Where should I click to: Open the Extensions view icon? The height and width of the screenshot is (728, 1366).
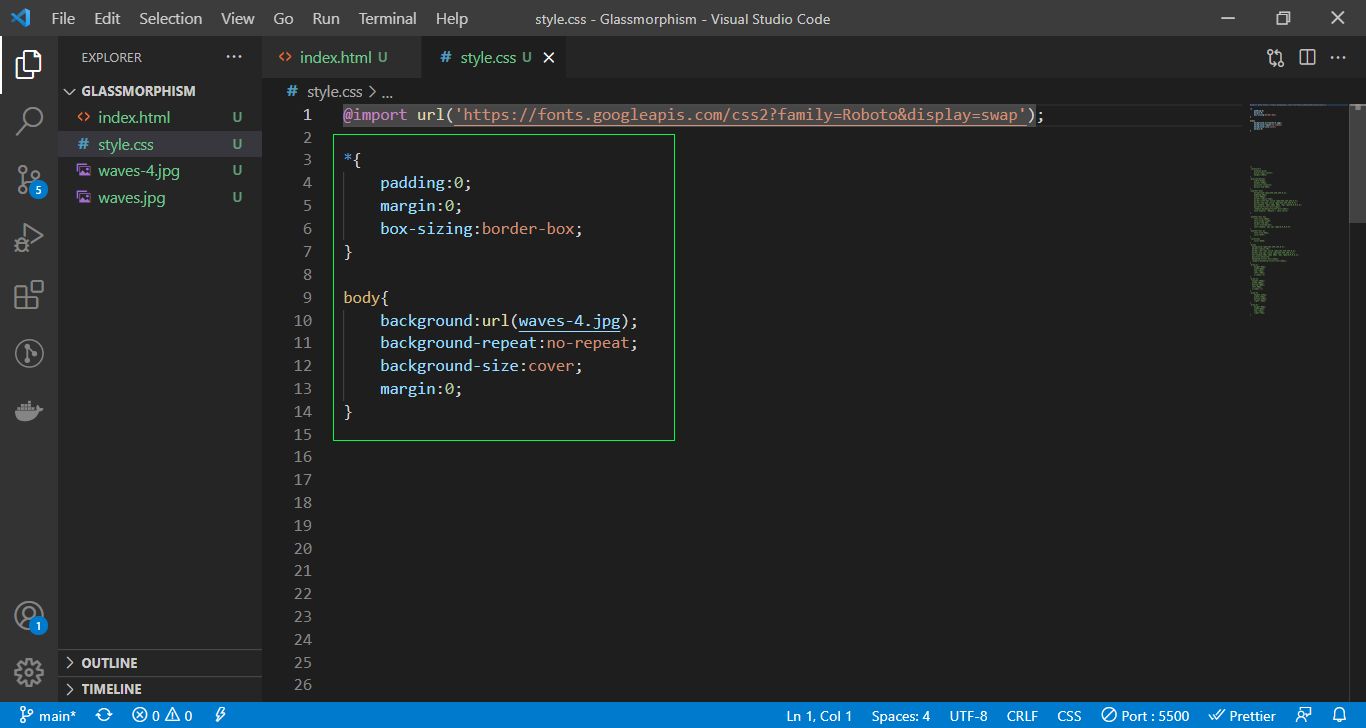(29, 296)
